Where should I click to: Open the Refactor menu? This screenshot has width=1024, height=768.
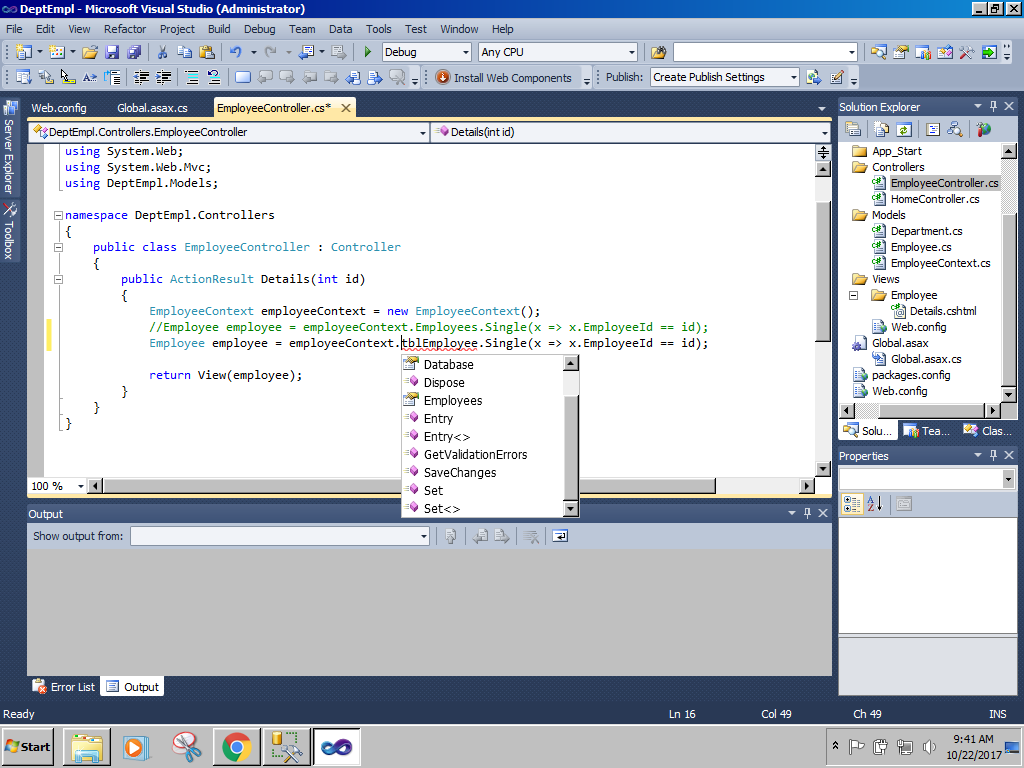click(125, 29)
